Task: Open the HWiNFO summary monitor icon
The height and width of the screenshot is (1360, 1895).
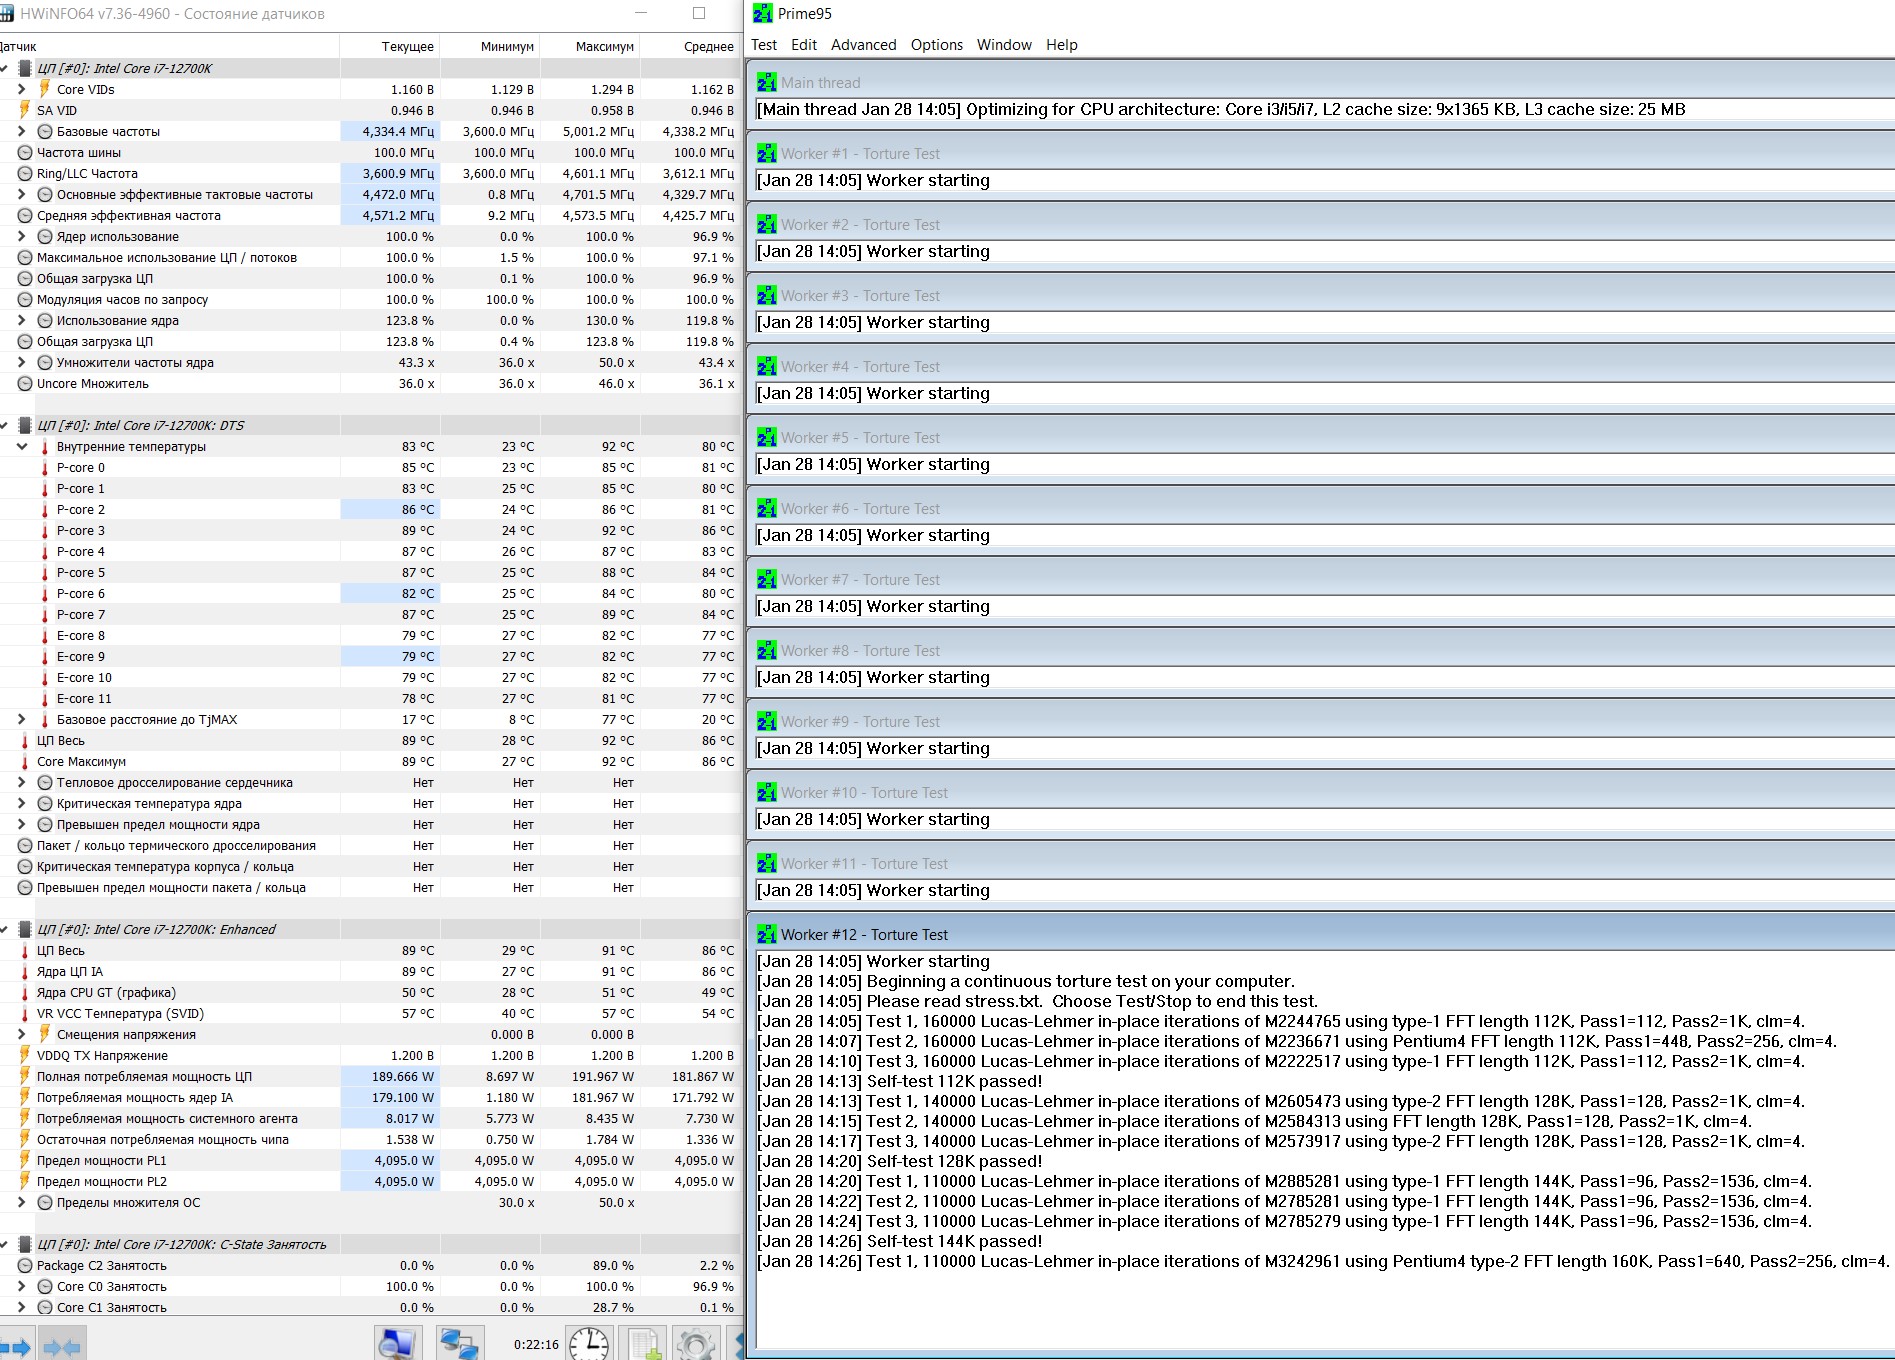Action: (397, 1343)
